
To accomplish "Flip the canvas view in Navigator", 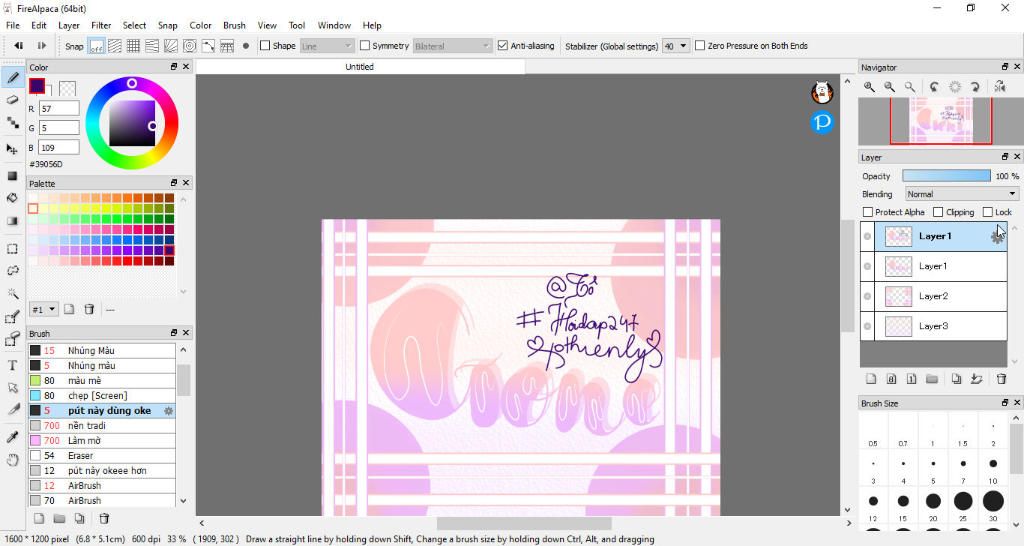I will (x=1000, y=86).
